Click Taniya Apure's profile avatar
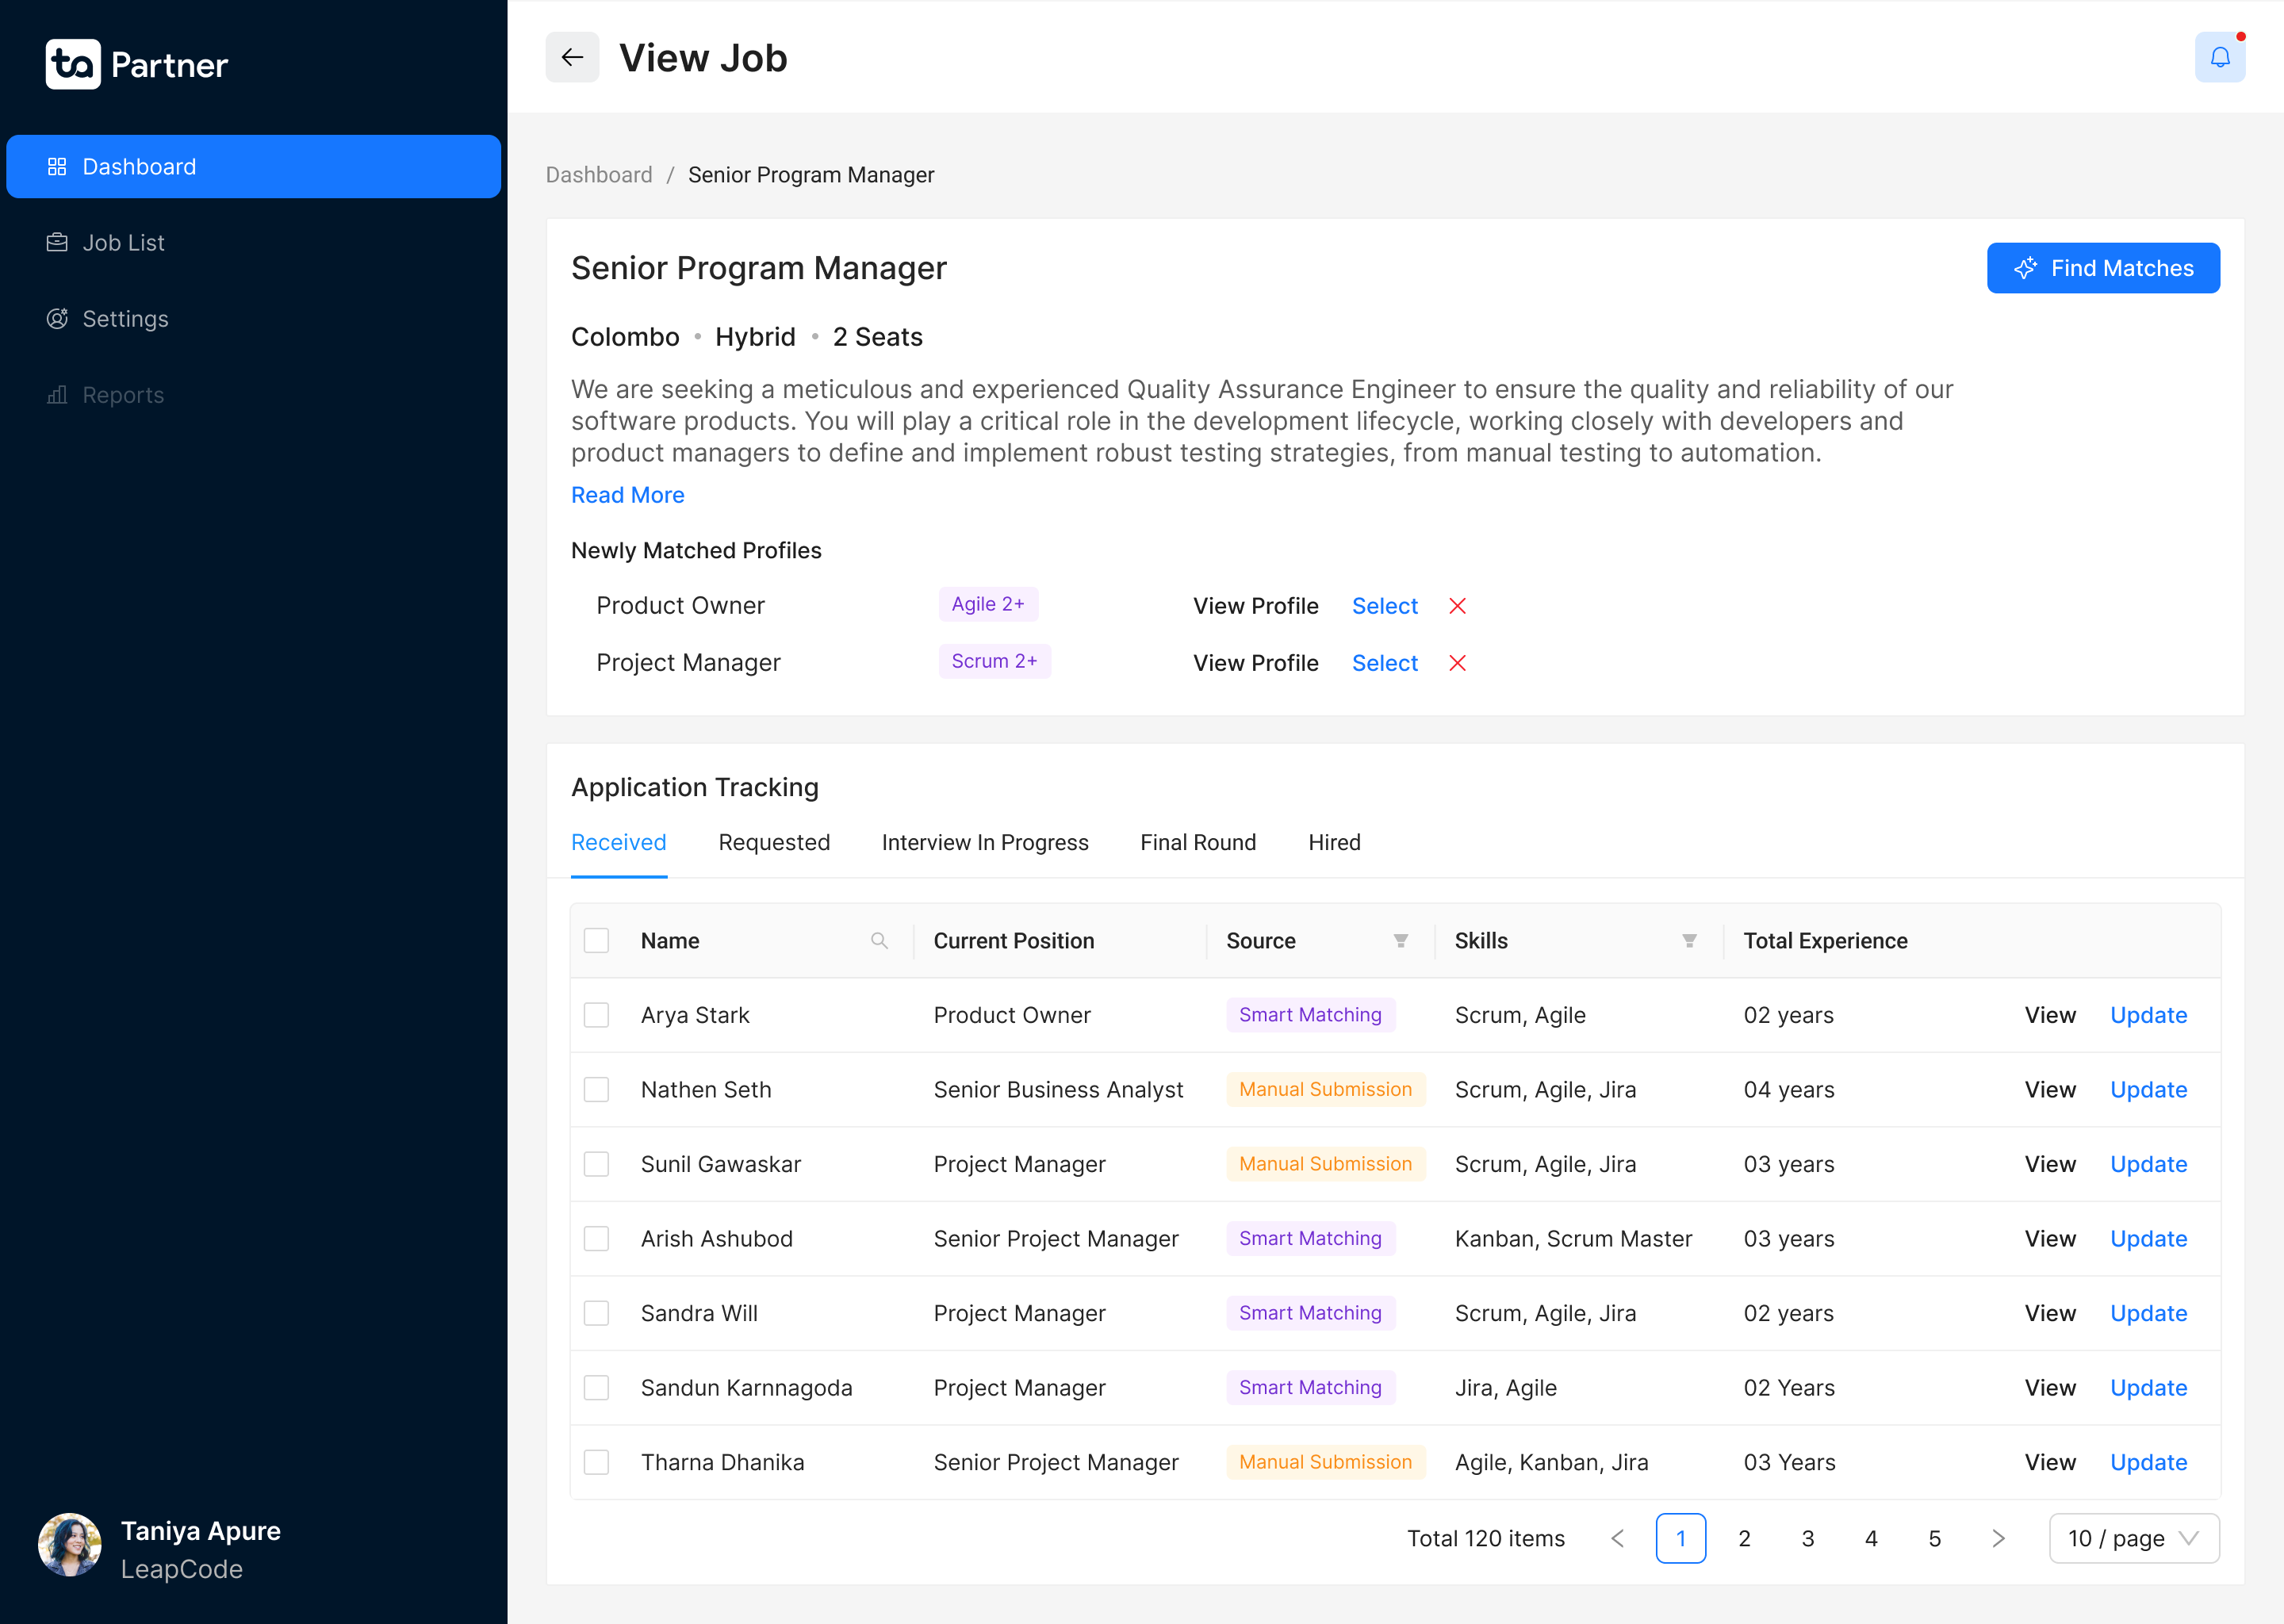2284x1624 pixels. (69, 1544)
